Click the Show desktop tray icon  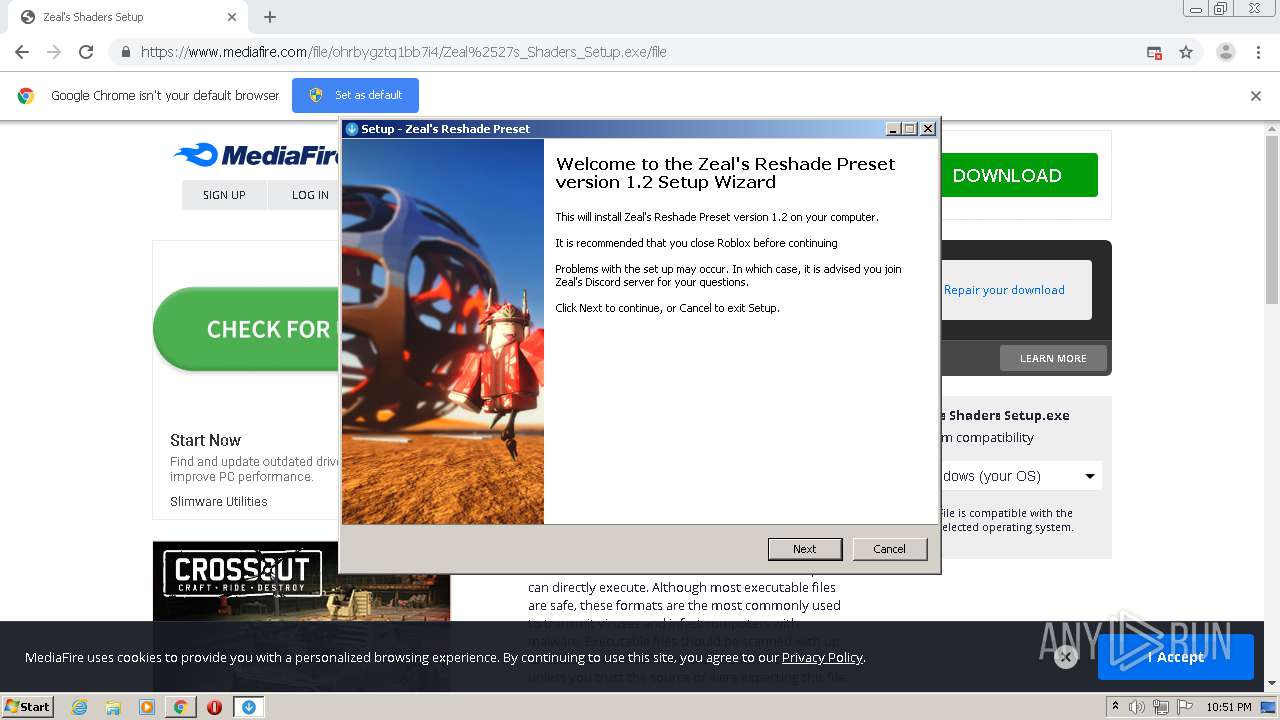click(x=1269, y=707)
